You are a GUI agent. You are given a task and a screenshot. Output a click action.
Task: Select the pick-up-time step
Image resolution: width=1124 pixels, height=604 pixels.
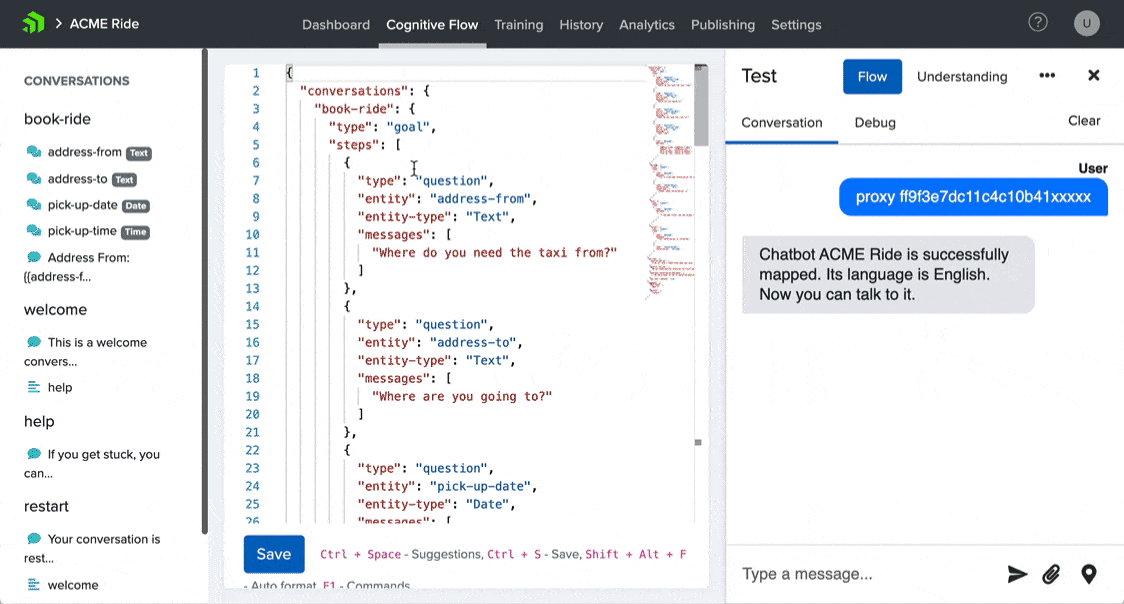coord(82,231)
